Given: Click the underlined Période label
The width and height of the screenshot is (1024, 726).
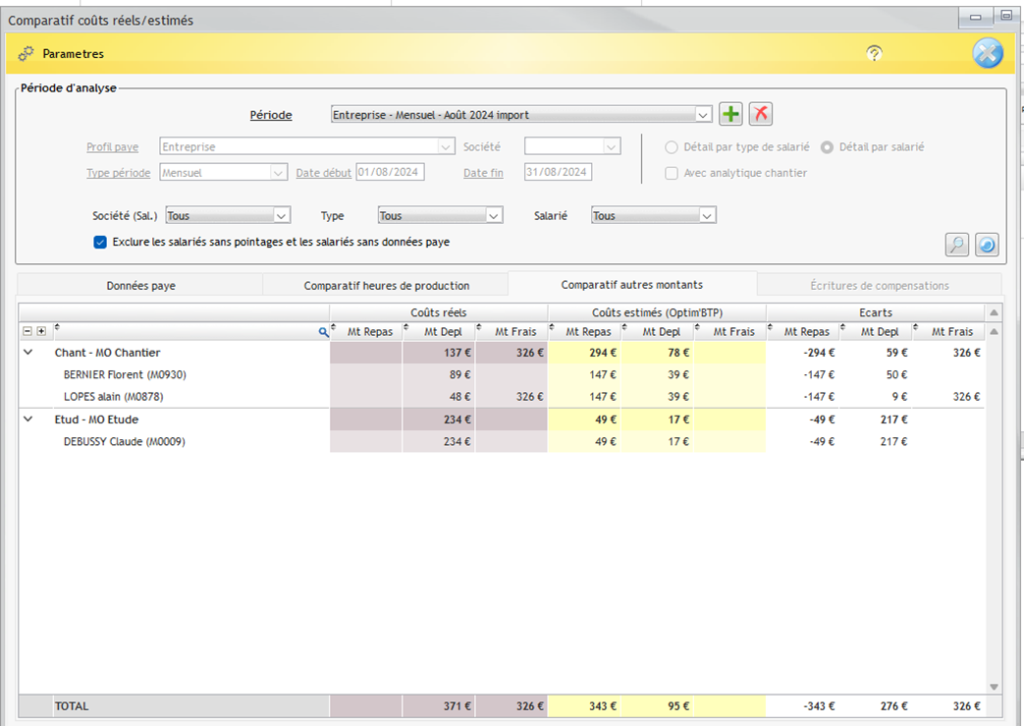Looking at the screenshot, I should pos(270,114).
